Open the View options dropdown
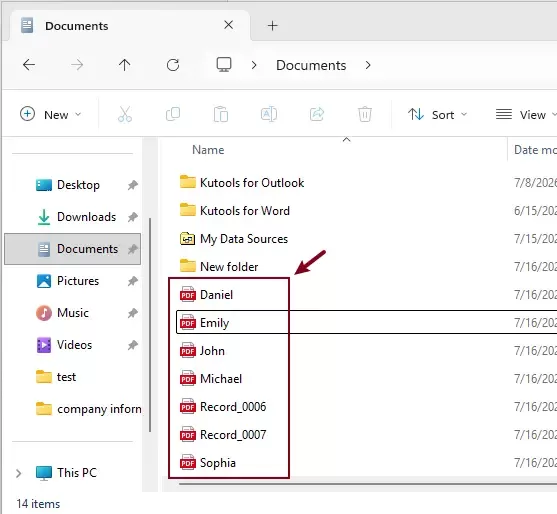557x514 pixels. tap(526, 114)
